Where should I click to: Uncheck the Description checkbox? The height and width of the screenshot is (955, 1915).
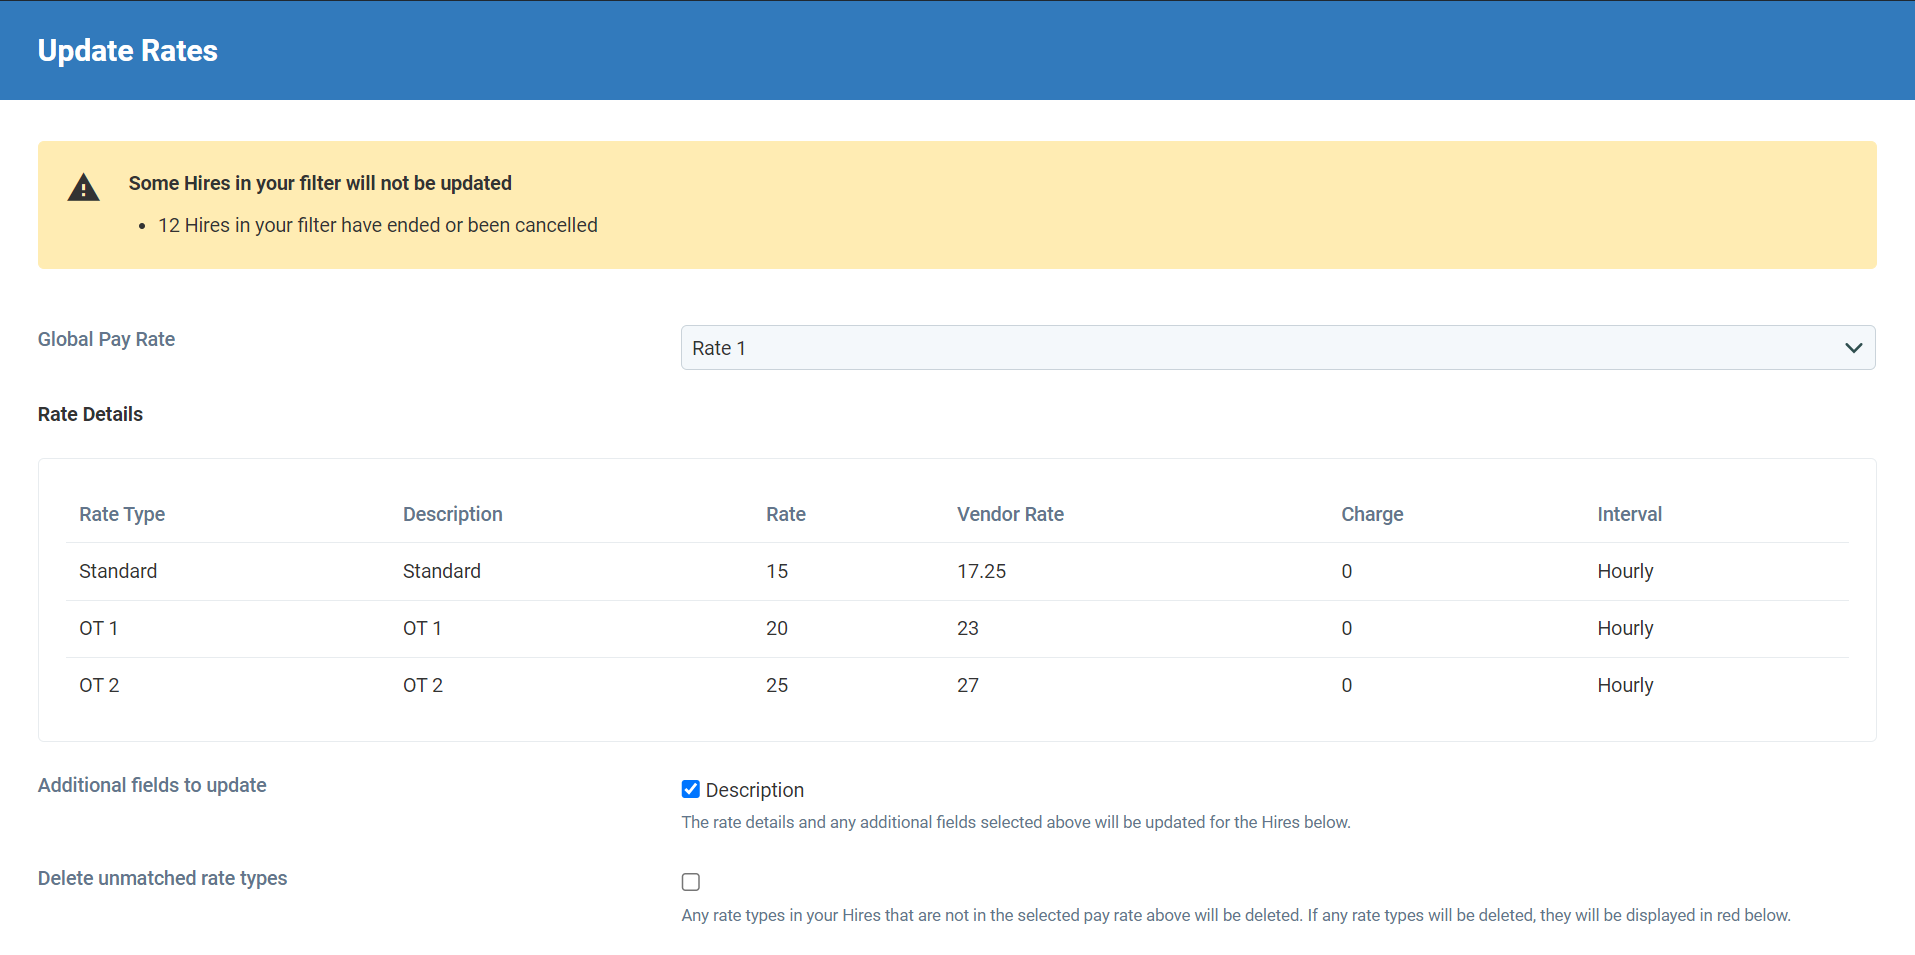point(690,789)
